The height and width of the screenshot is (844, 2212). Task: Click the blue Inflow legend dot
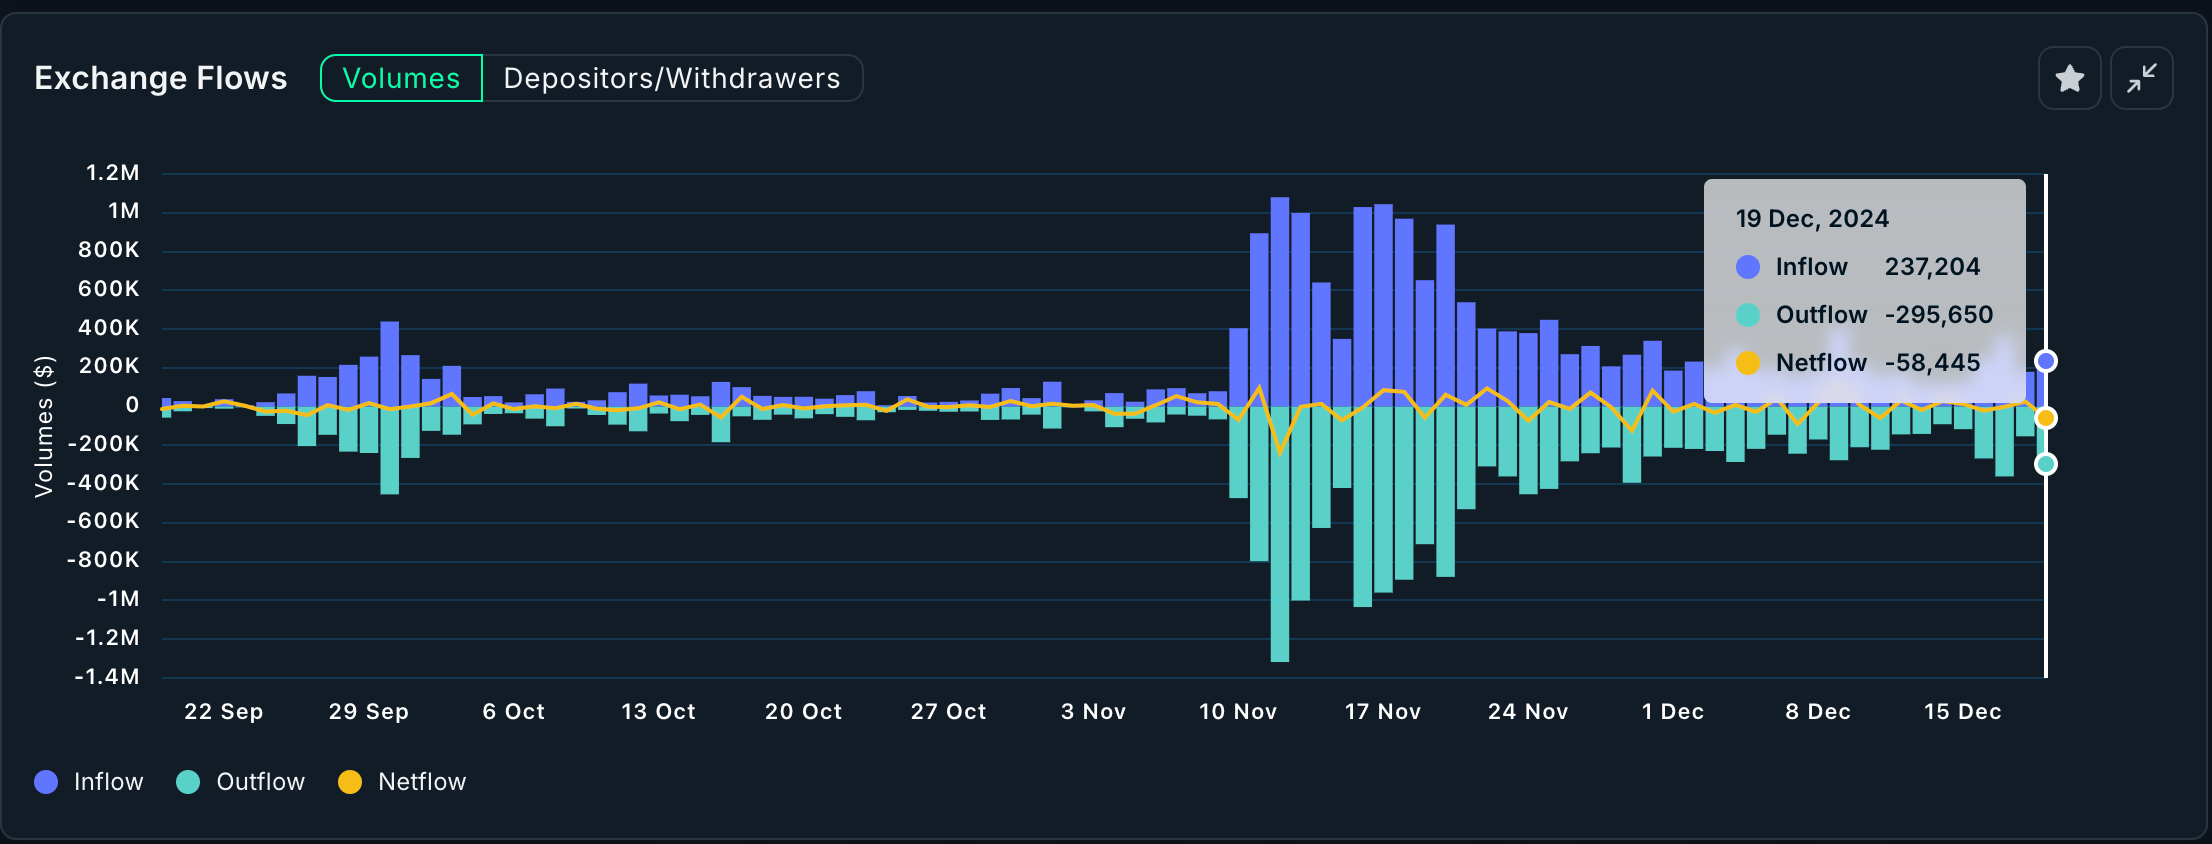click(x=46, y=782)
